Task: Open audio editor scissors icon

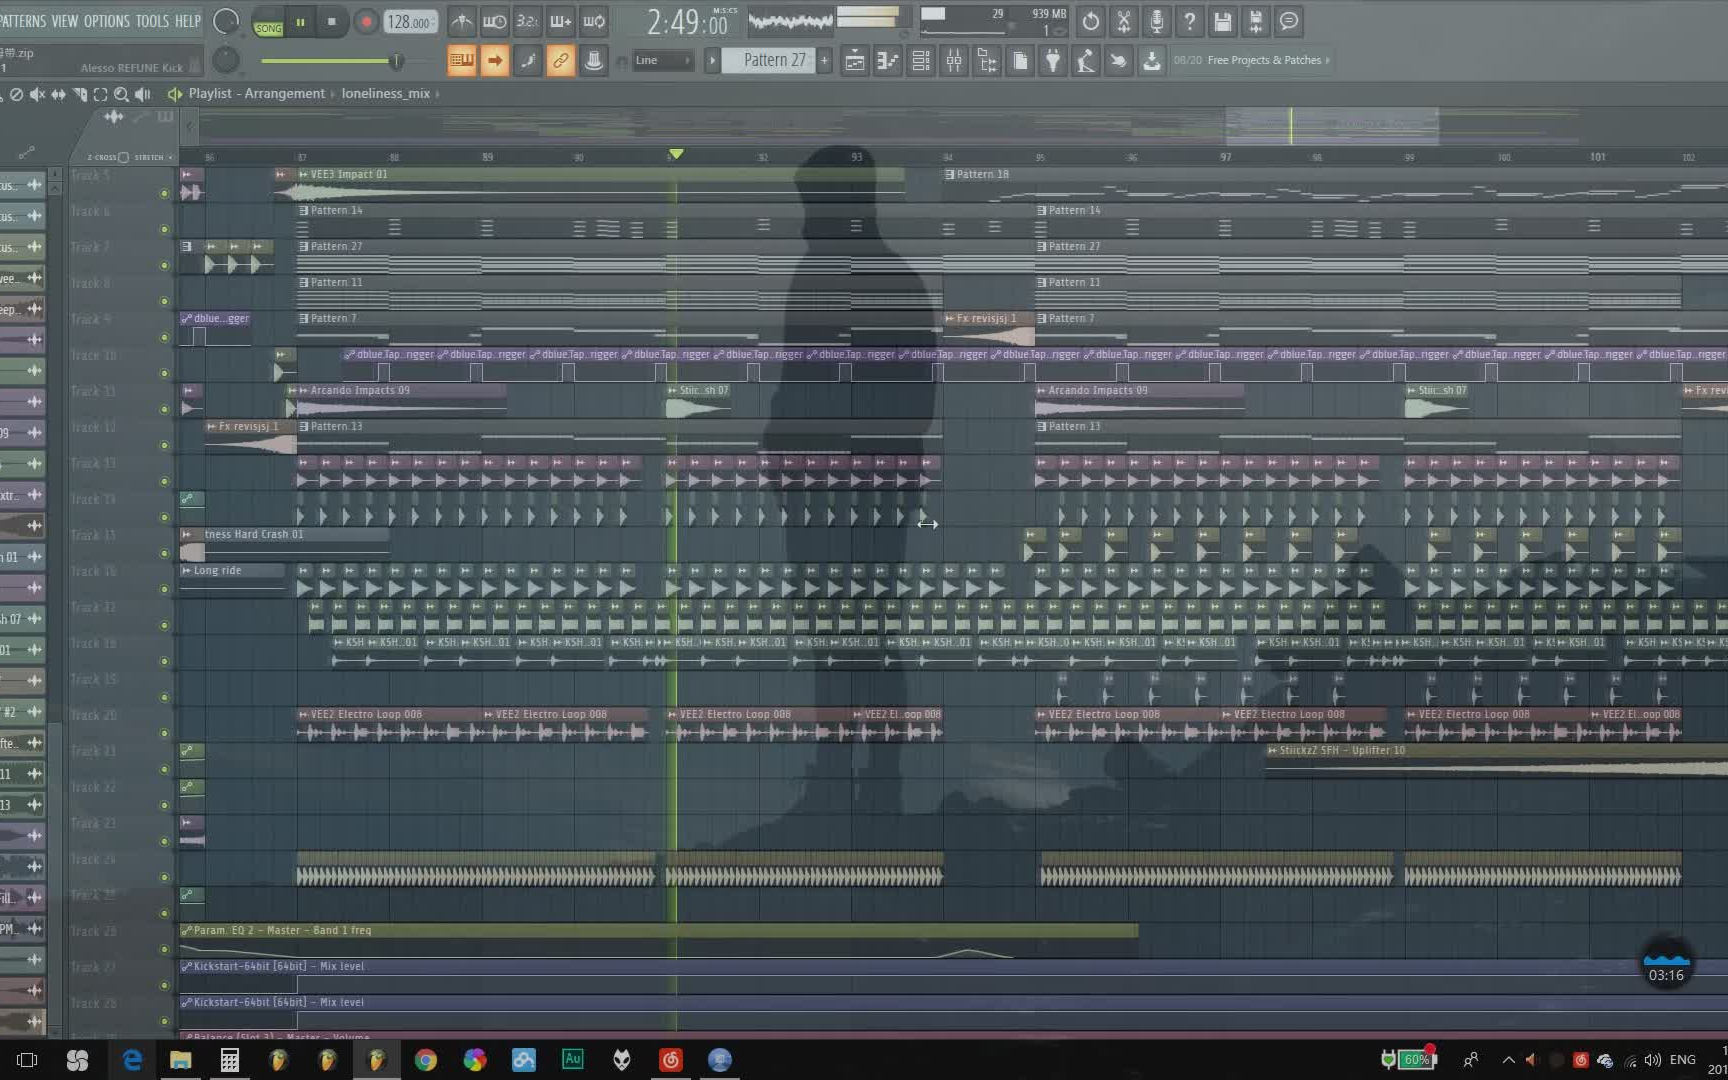Action: 1124,21
